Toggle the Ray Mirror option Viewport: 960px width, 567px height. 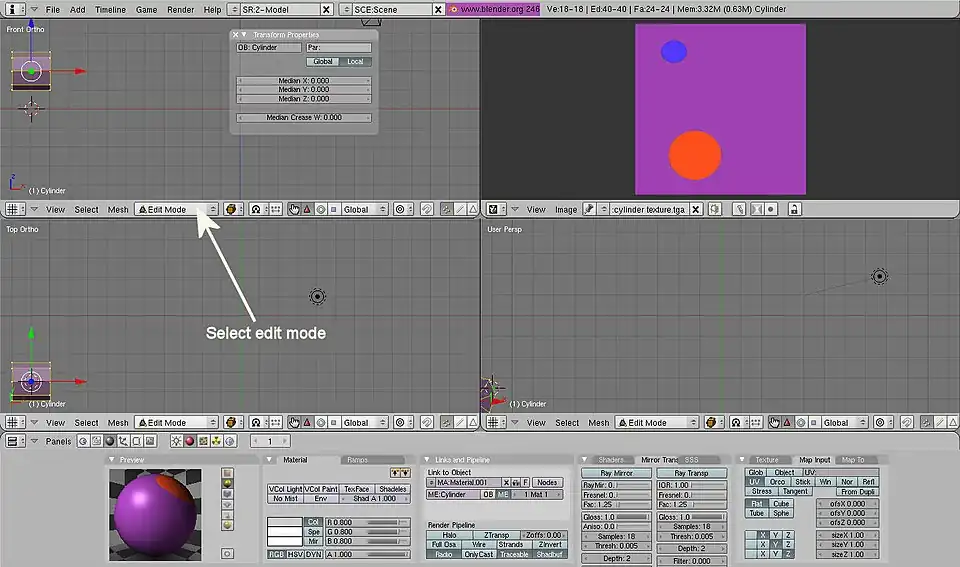click(x=616, y=473)
